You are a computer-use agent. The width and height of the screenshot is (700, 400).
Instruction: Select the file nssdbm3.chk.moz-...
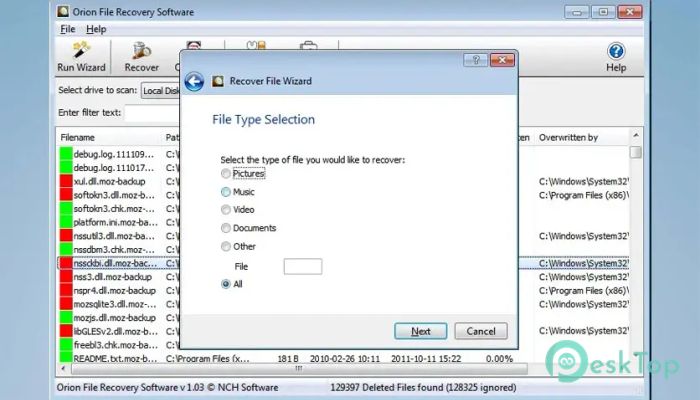pyautogui.click(x=114, y=249)
